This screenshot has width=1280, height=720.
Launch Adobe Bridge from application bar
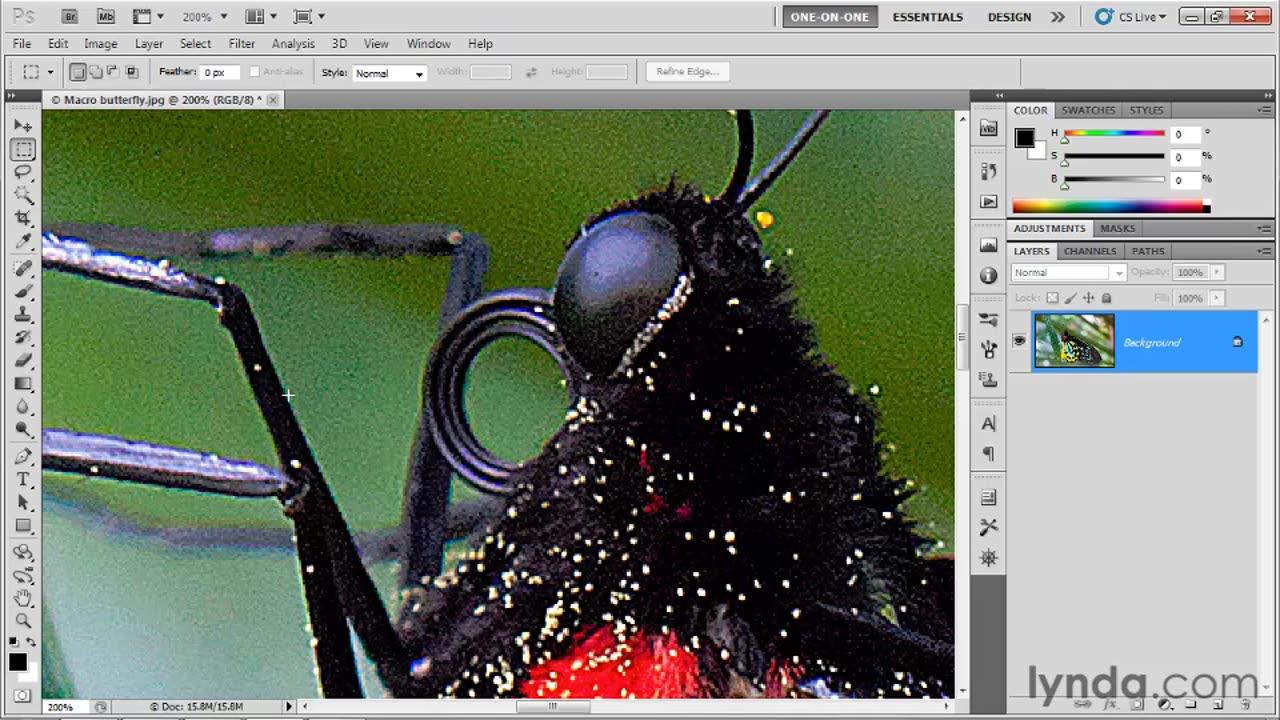tap(70, 16)
